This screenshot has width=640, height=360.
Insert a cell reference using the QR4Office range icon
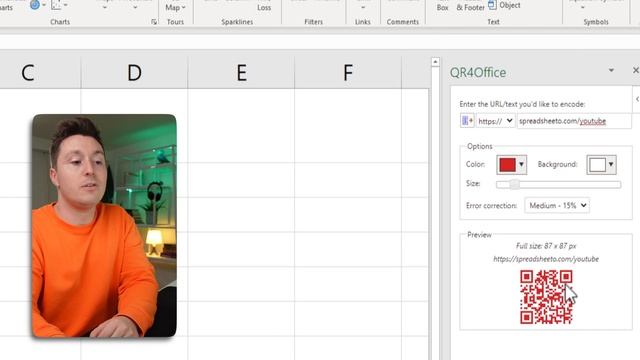467,121
